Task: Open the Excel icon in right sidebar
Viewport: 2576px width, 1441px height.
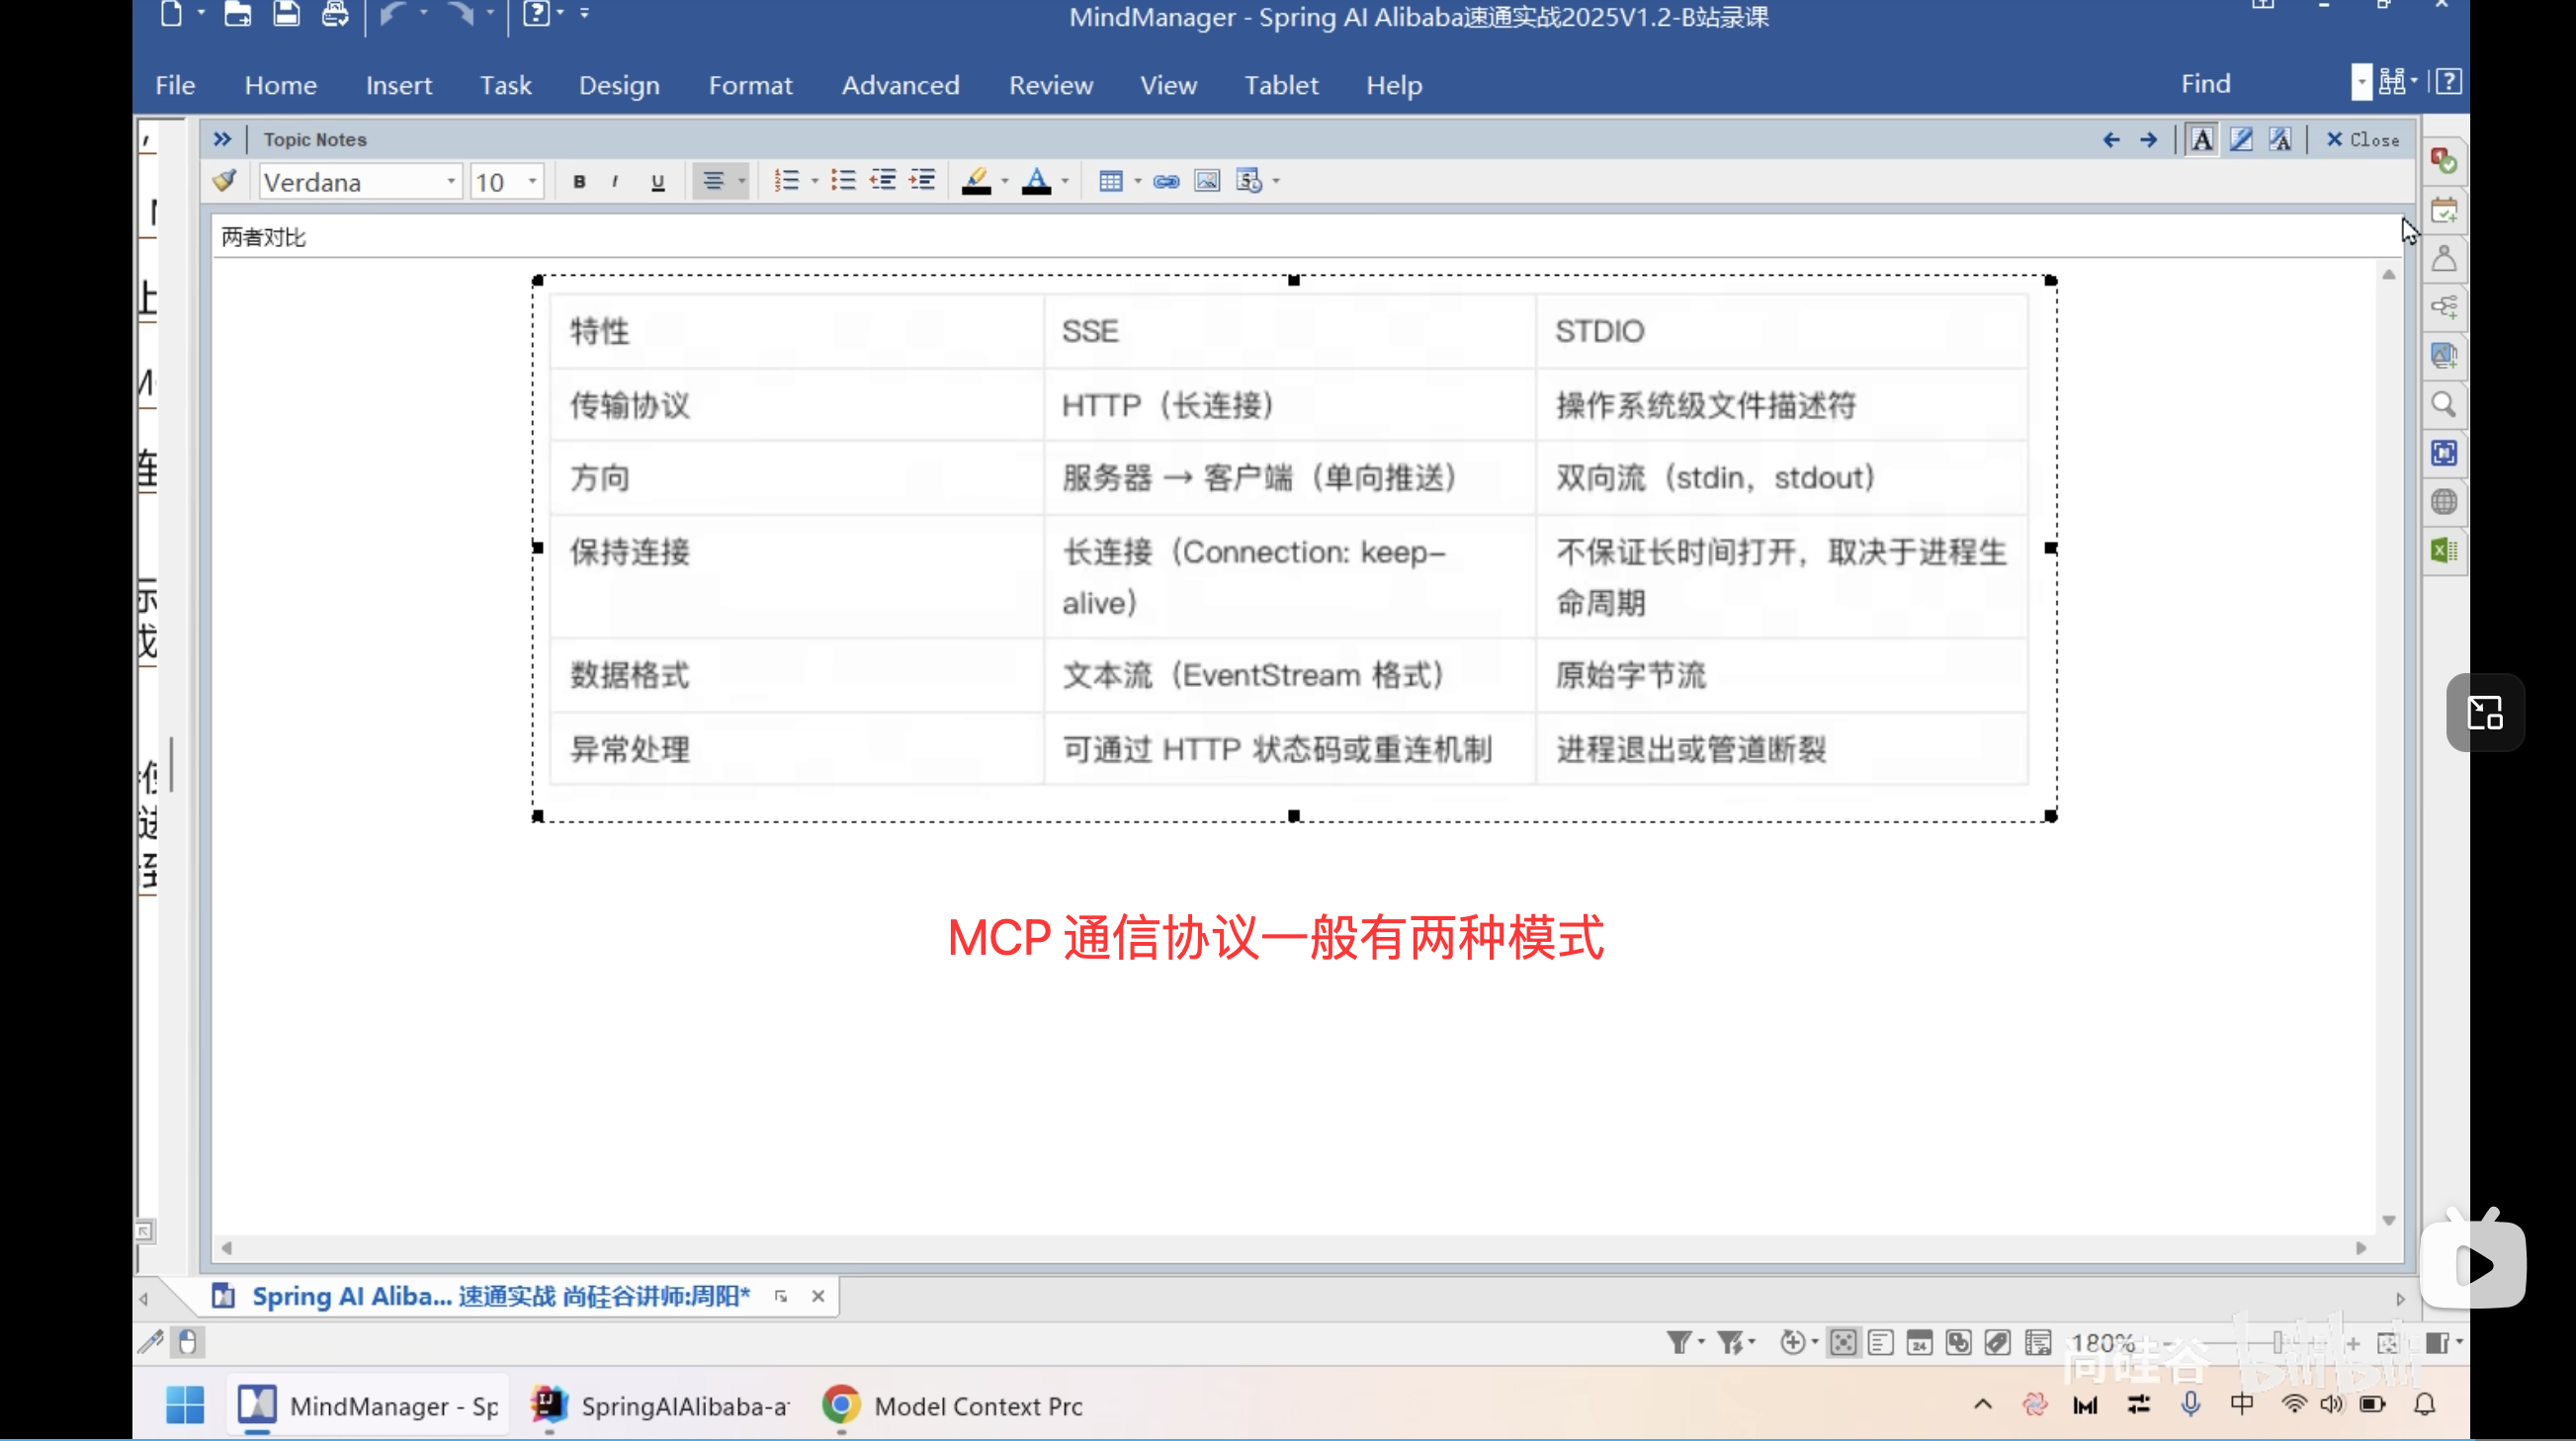Action: [2444, 551]
